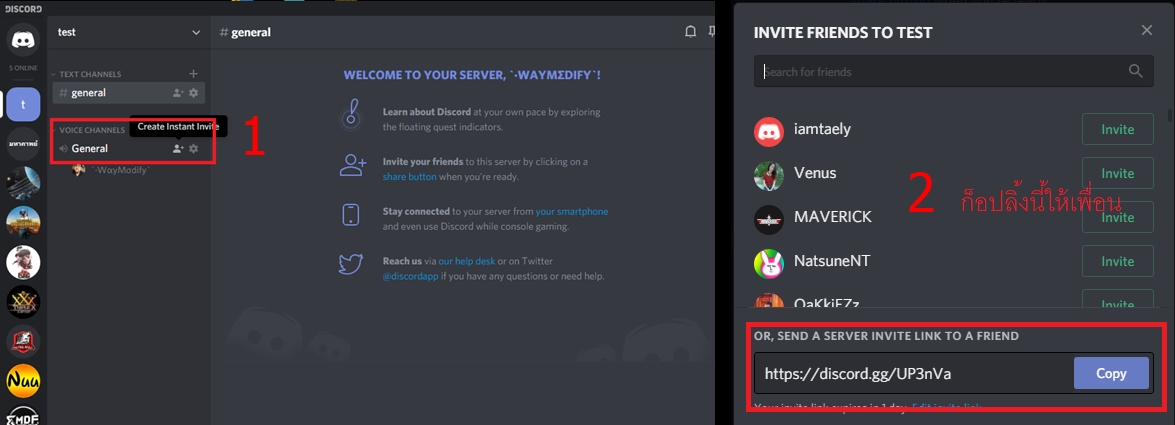The height and width of the screenshot is (425, 1175).
Task: Click search magnifier in invite dialog
Action: tap(1135, 71)
